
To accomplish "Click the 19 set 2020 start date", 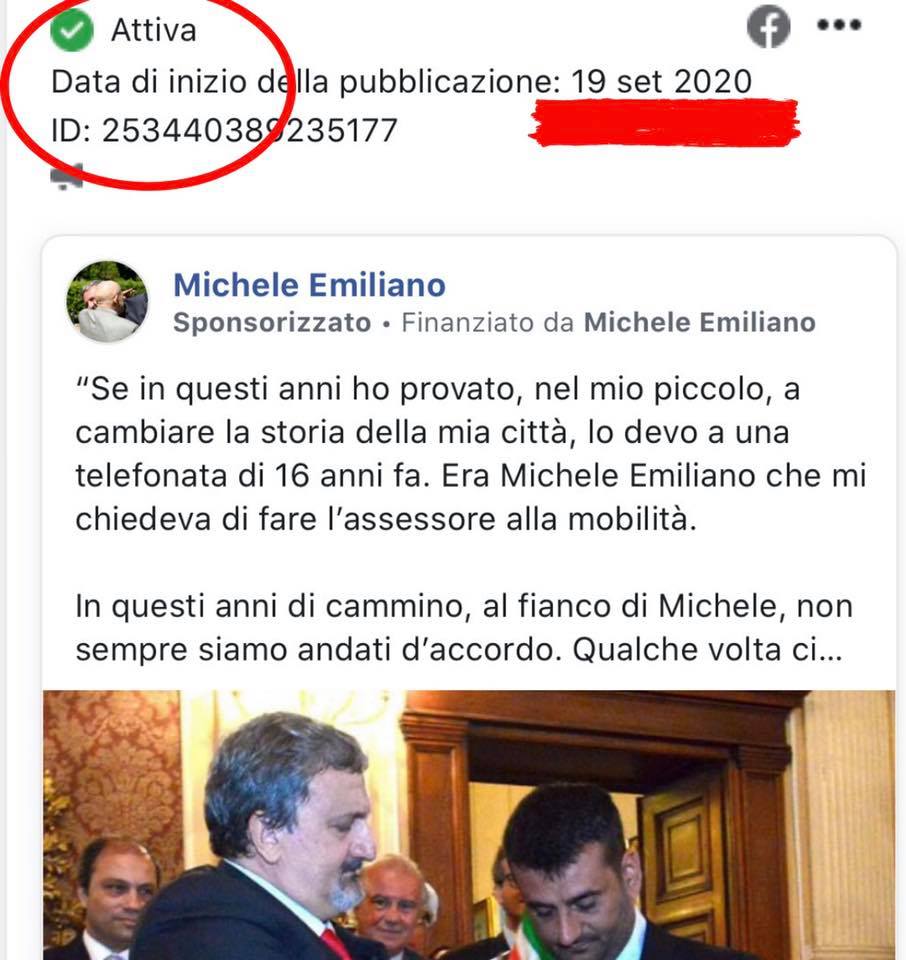I will [x=661, y=81].
